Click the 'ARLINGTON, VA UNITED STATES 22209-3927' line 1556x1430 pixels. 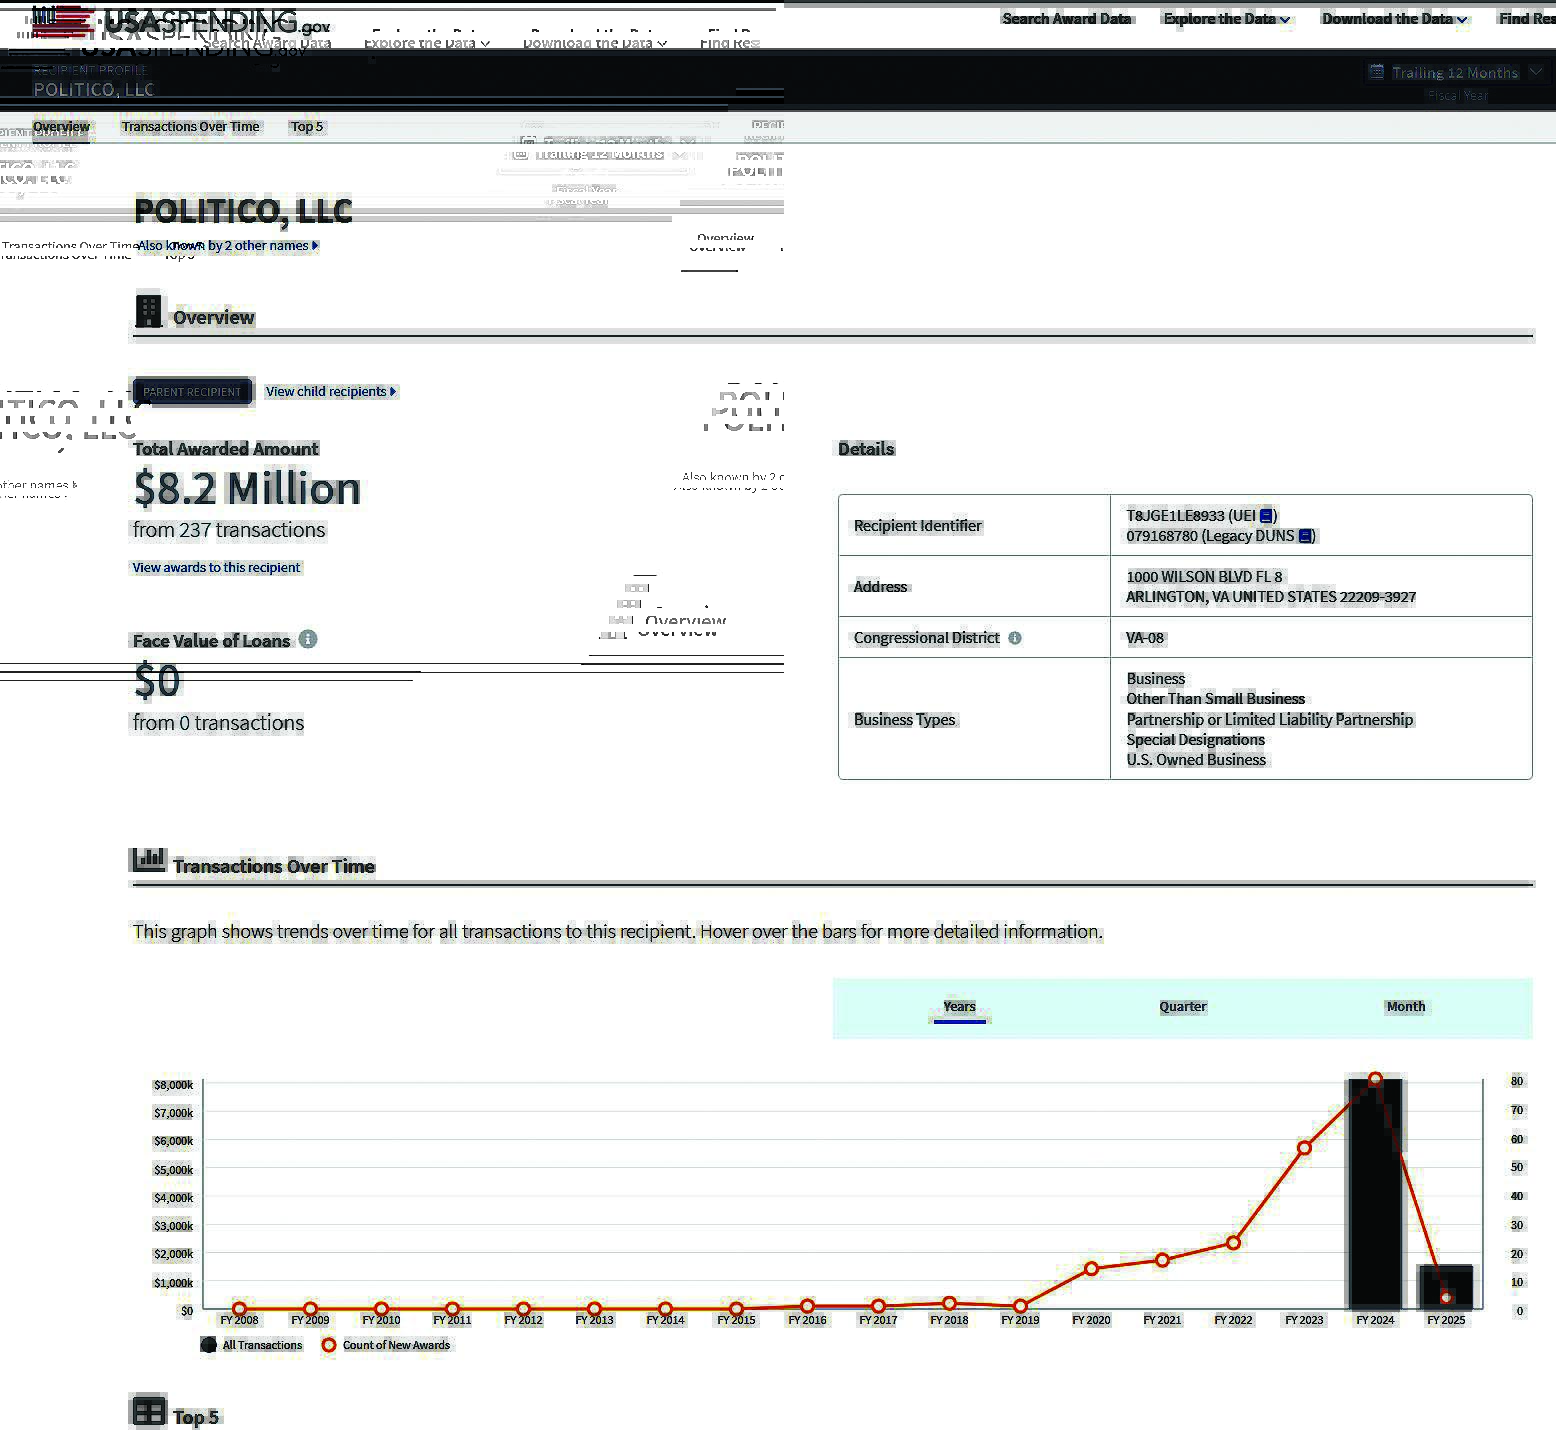pyautogui.click(x=1271, y=597)
